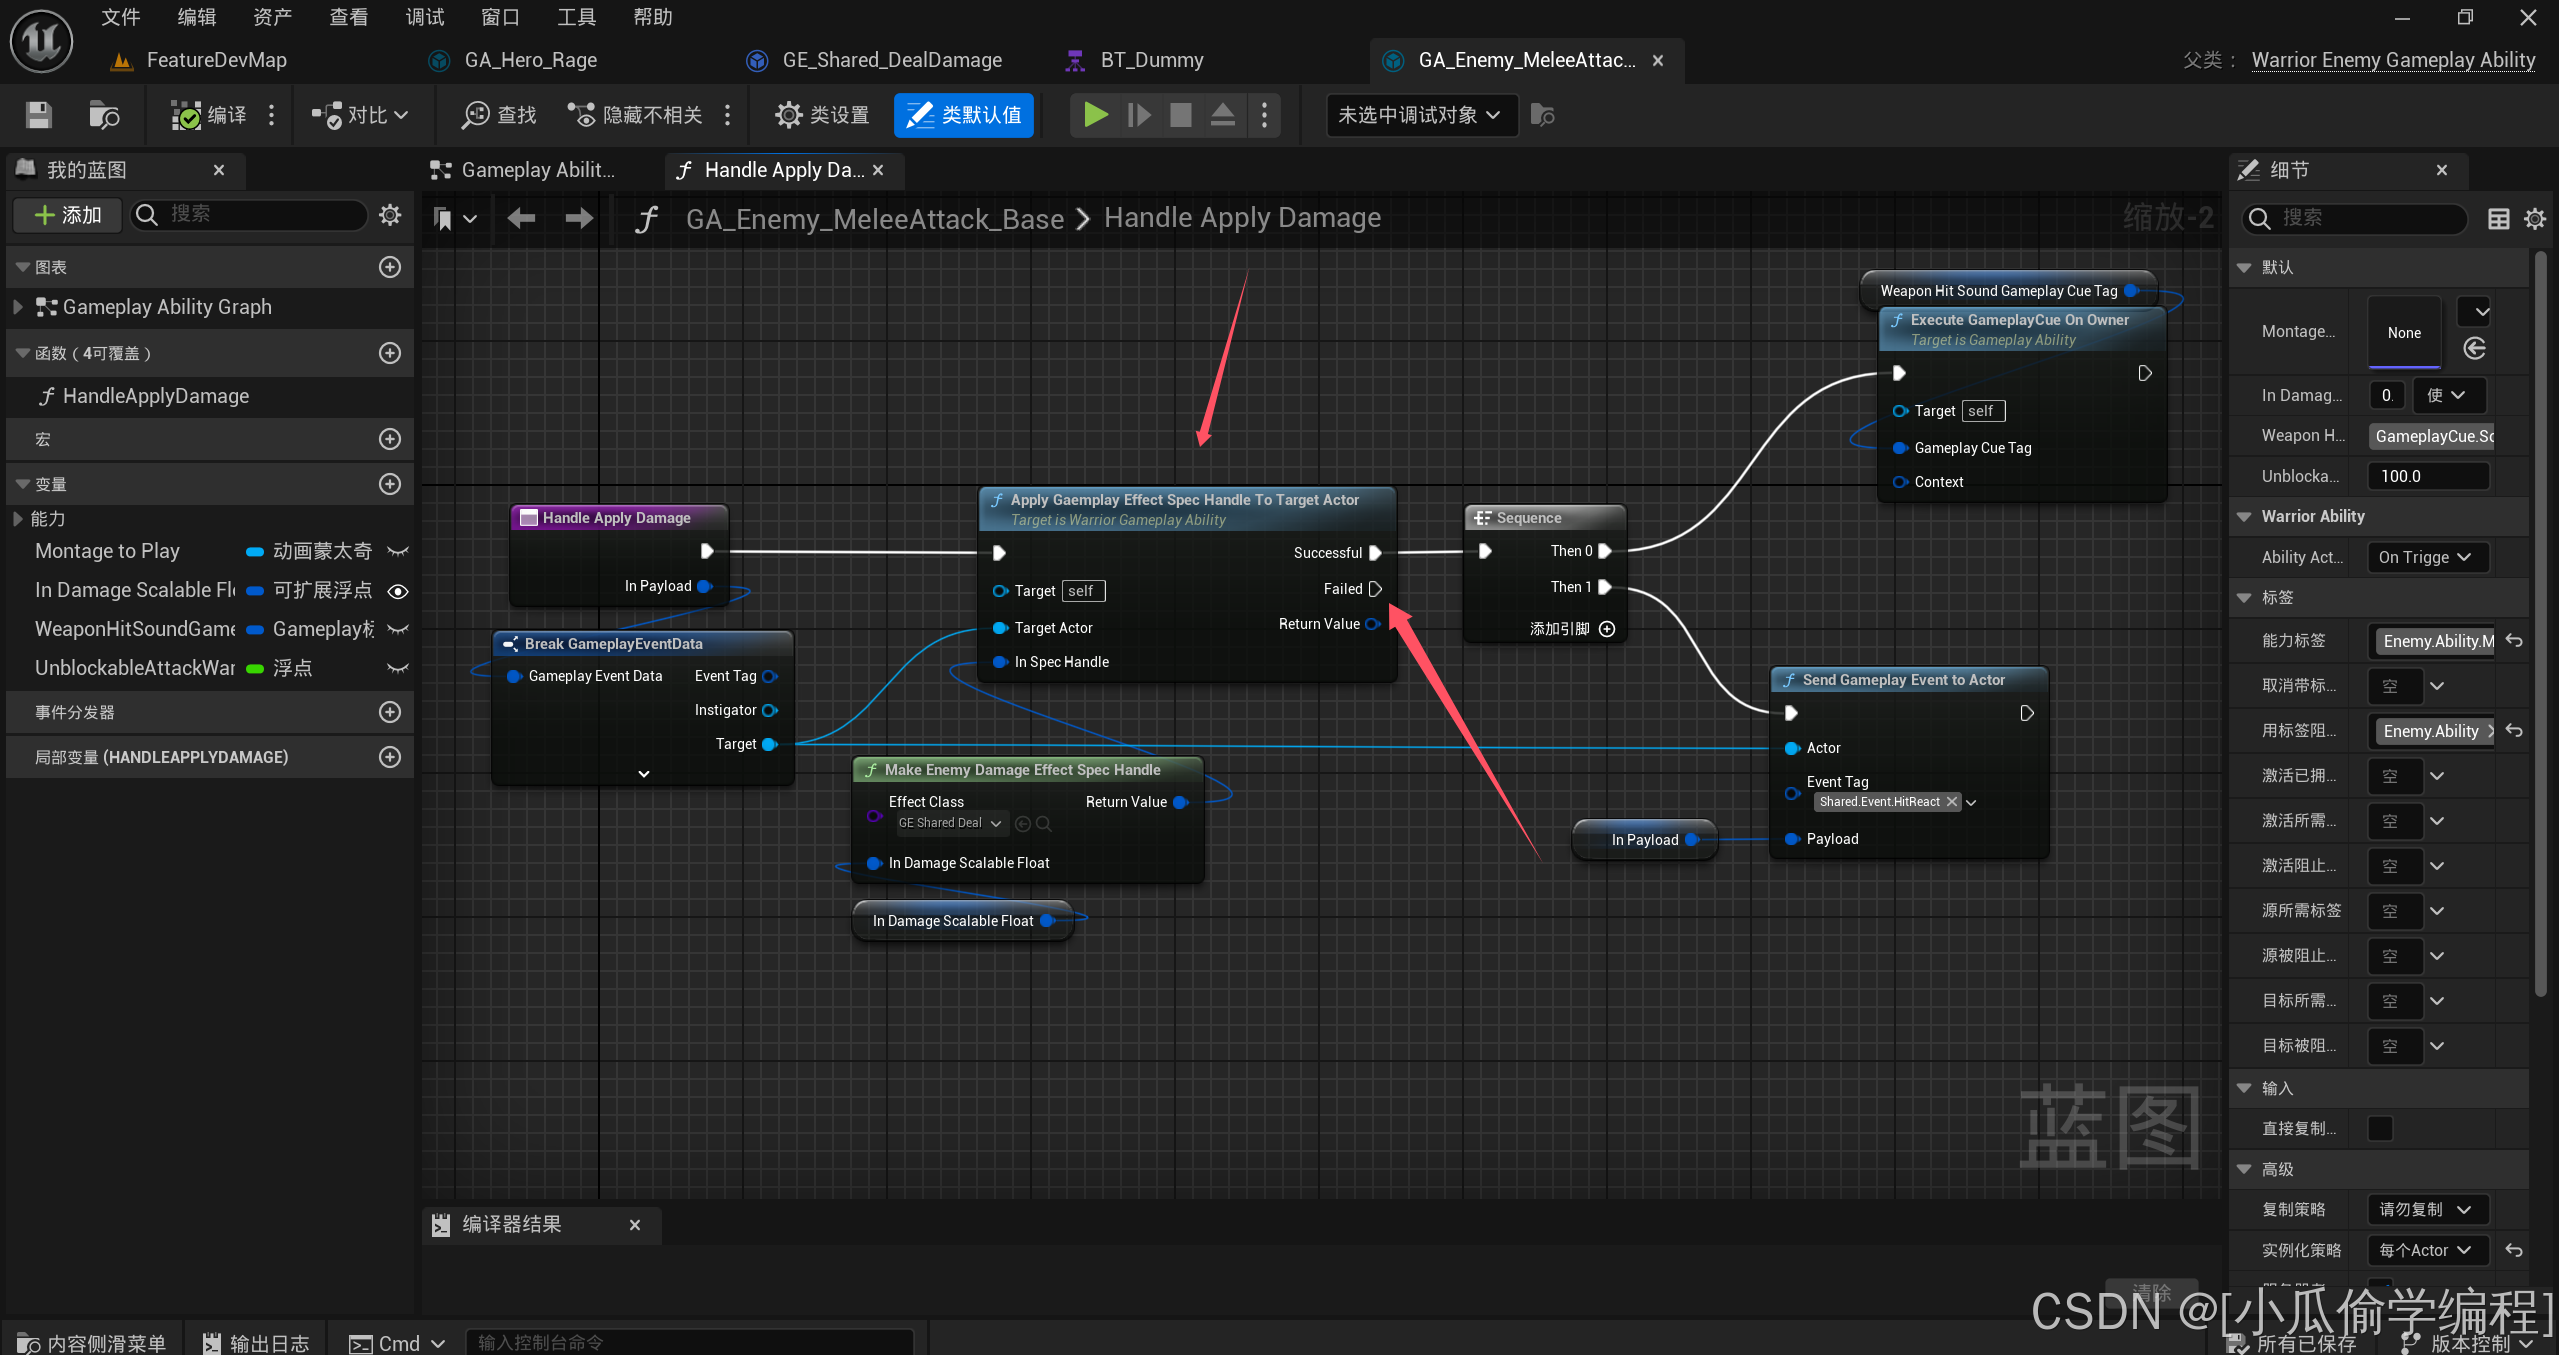
Task: Open Details panel settings gear
Action: pyautogui.click(x=2535, y=218)
